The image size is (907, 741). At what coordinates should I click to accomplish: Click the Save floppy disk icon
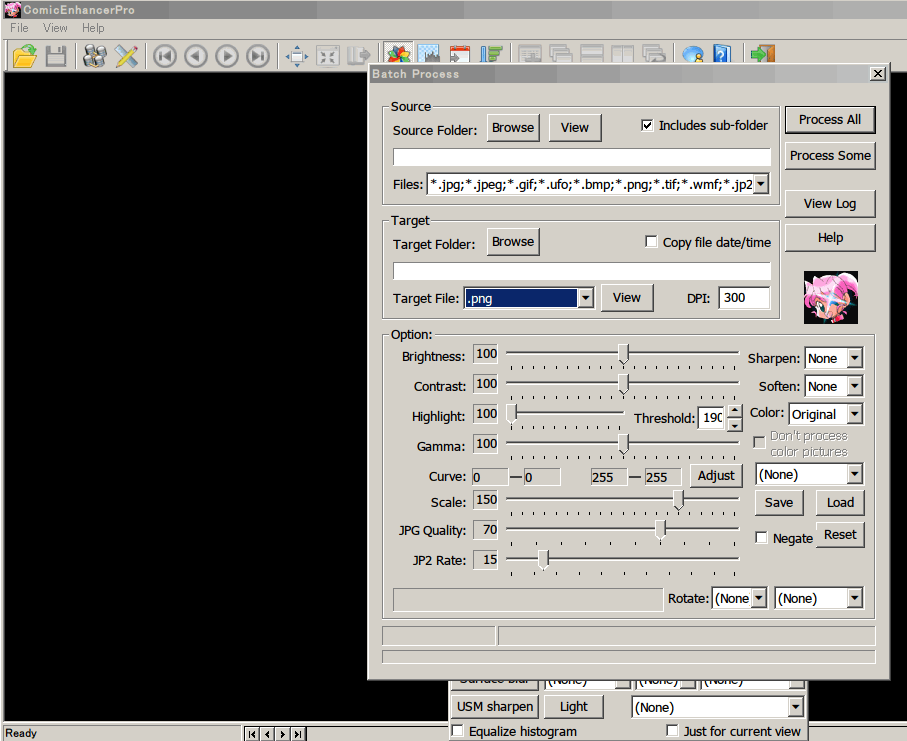coord(56,56)
